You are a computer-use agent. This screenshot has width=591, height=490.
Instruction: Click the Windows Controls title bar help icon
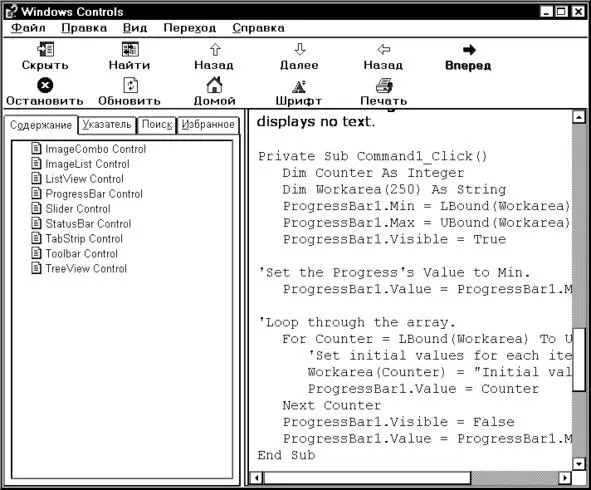point(11,12)
